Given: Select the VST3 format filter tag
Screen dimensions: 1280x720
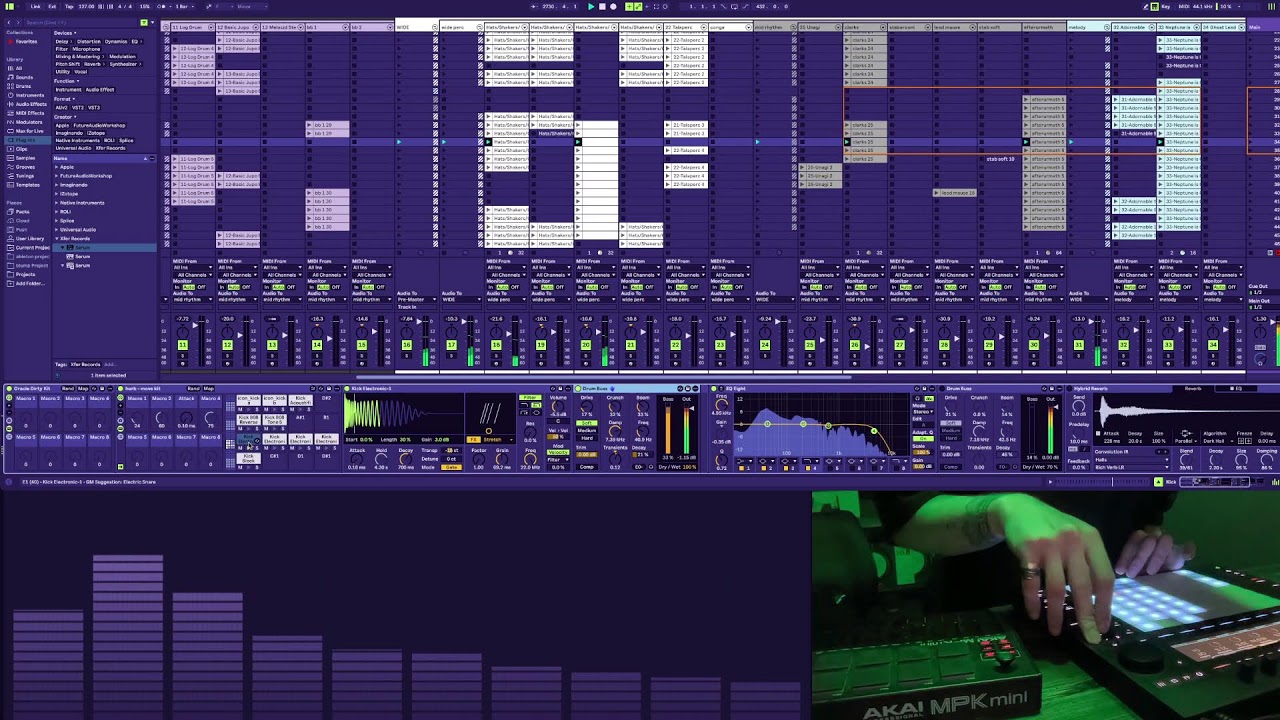Looking at the screenshot, I should pyautogui.click(x=94, y=107).
